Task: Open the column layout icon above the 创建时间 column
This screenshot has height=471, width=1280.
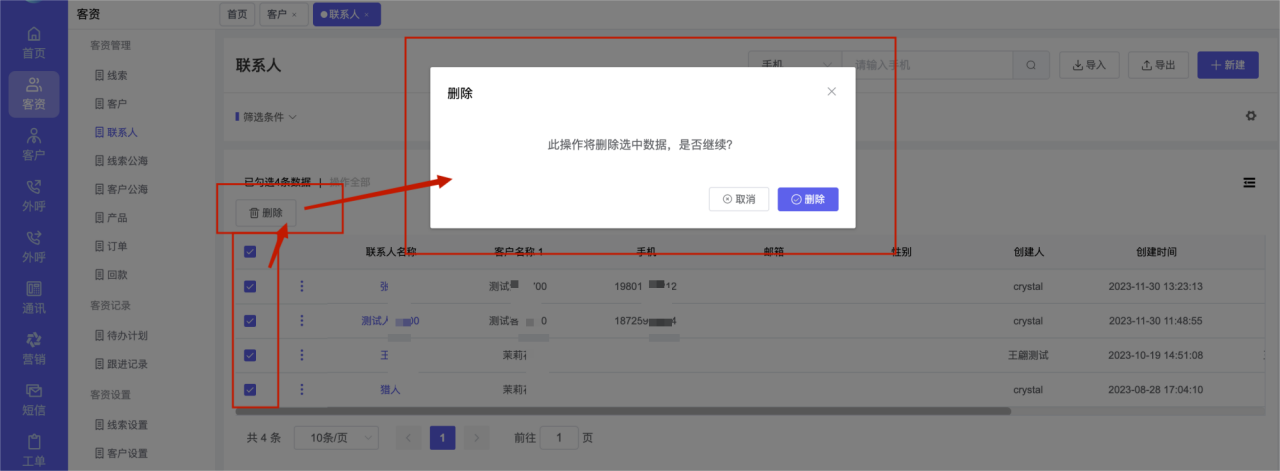Action: [x=1249, y=182]
